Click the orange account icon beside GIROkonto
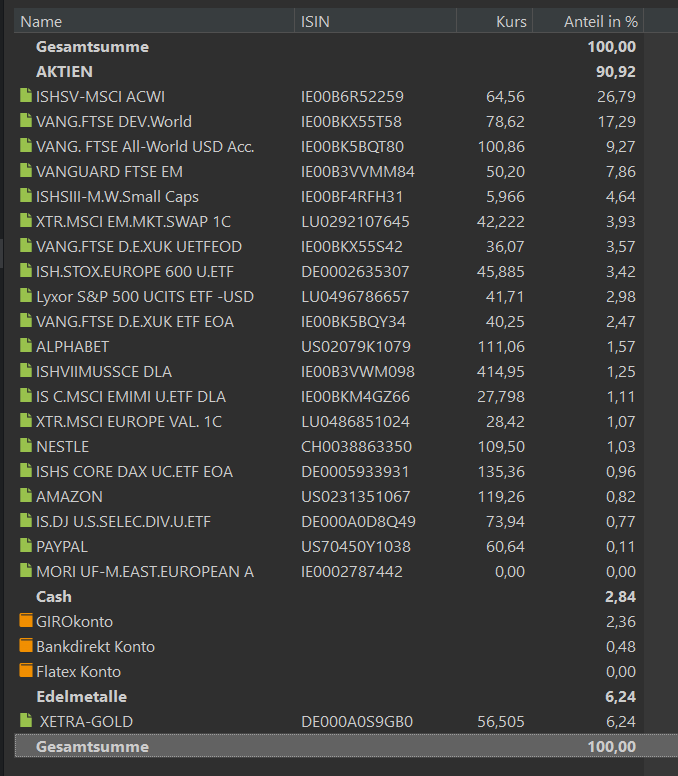Viewport: 678px width, 776px height. 26,621
